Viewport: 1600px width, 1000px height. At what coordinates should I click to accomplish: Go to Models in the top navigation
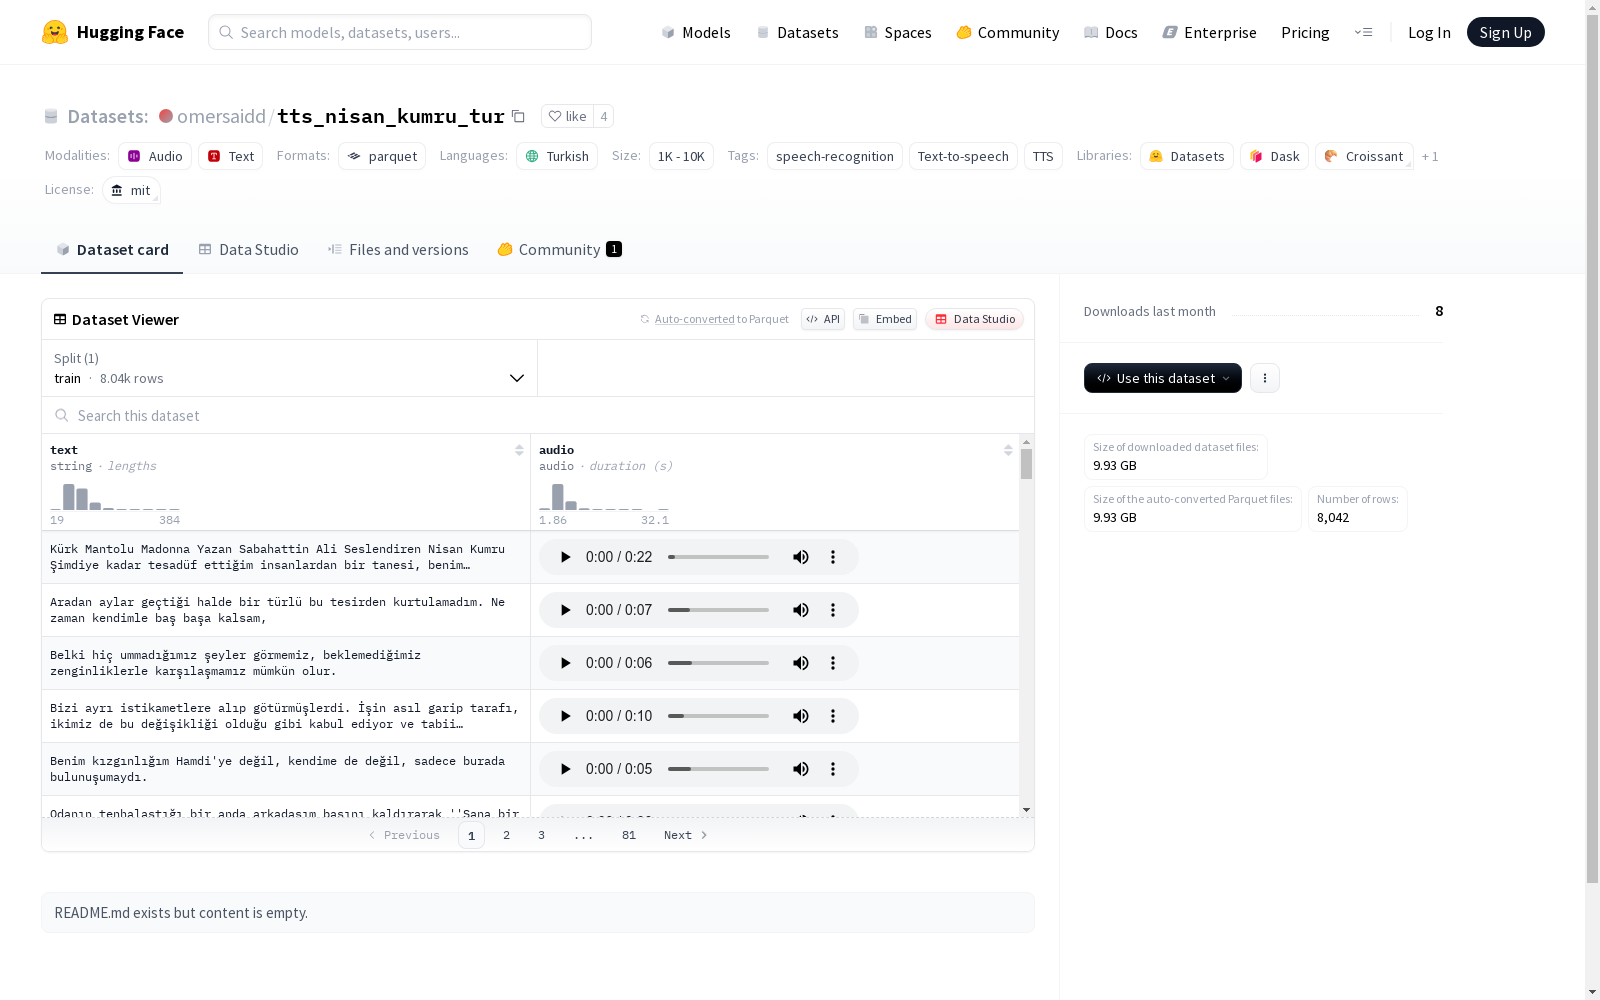(696, 32)
